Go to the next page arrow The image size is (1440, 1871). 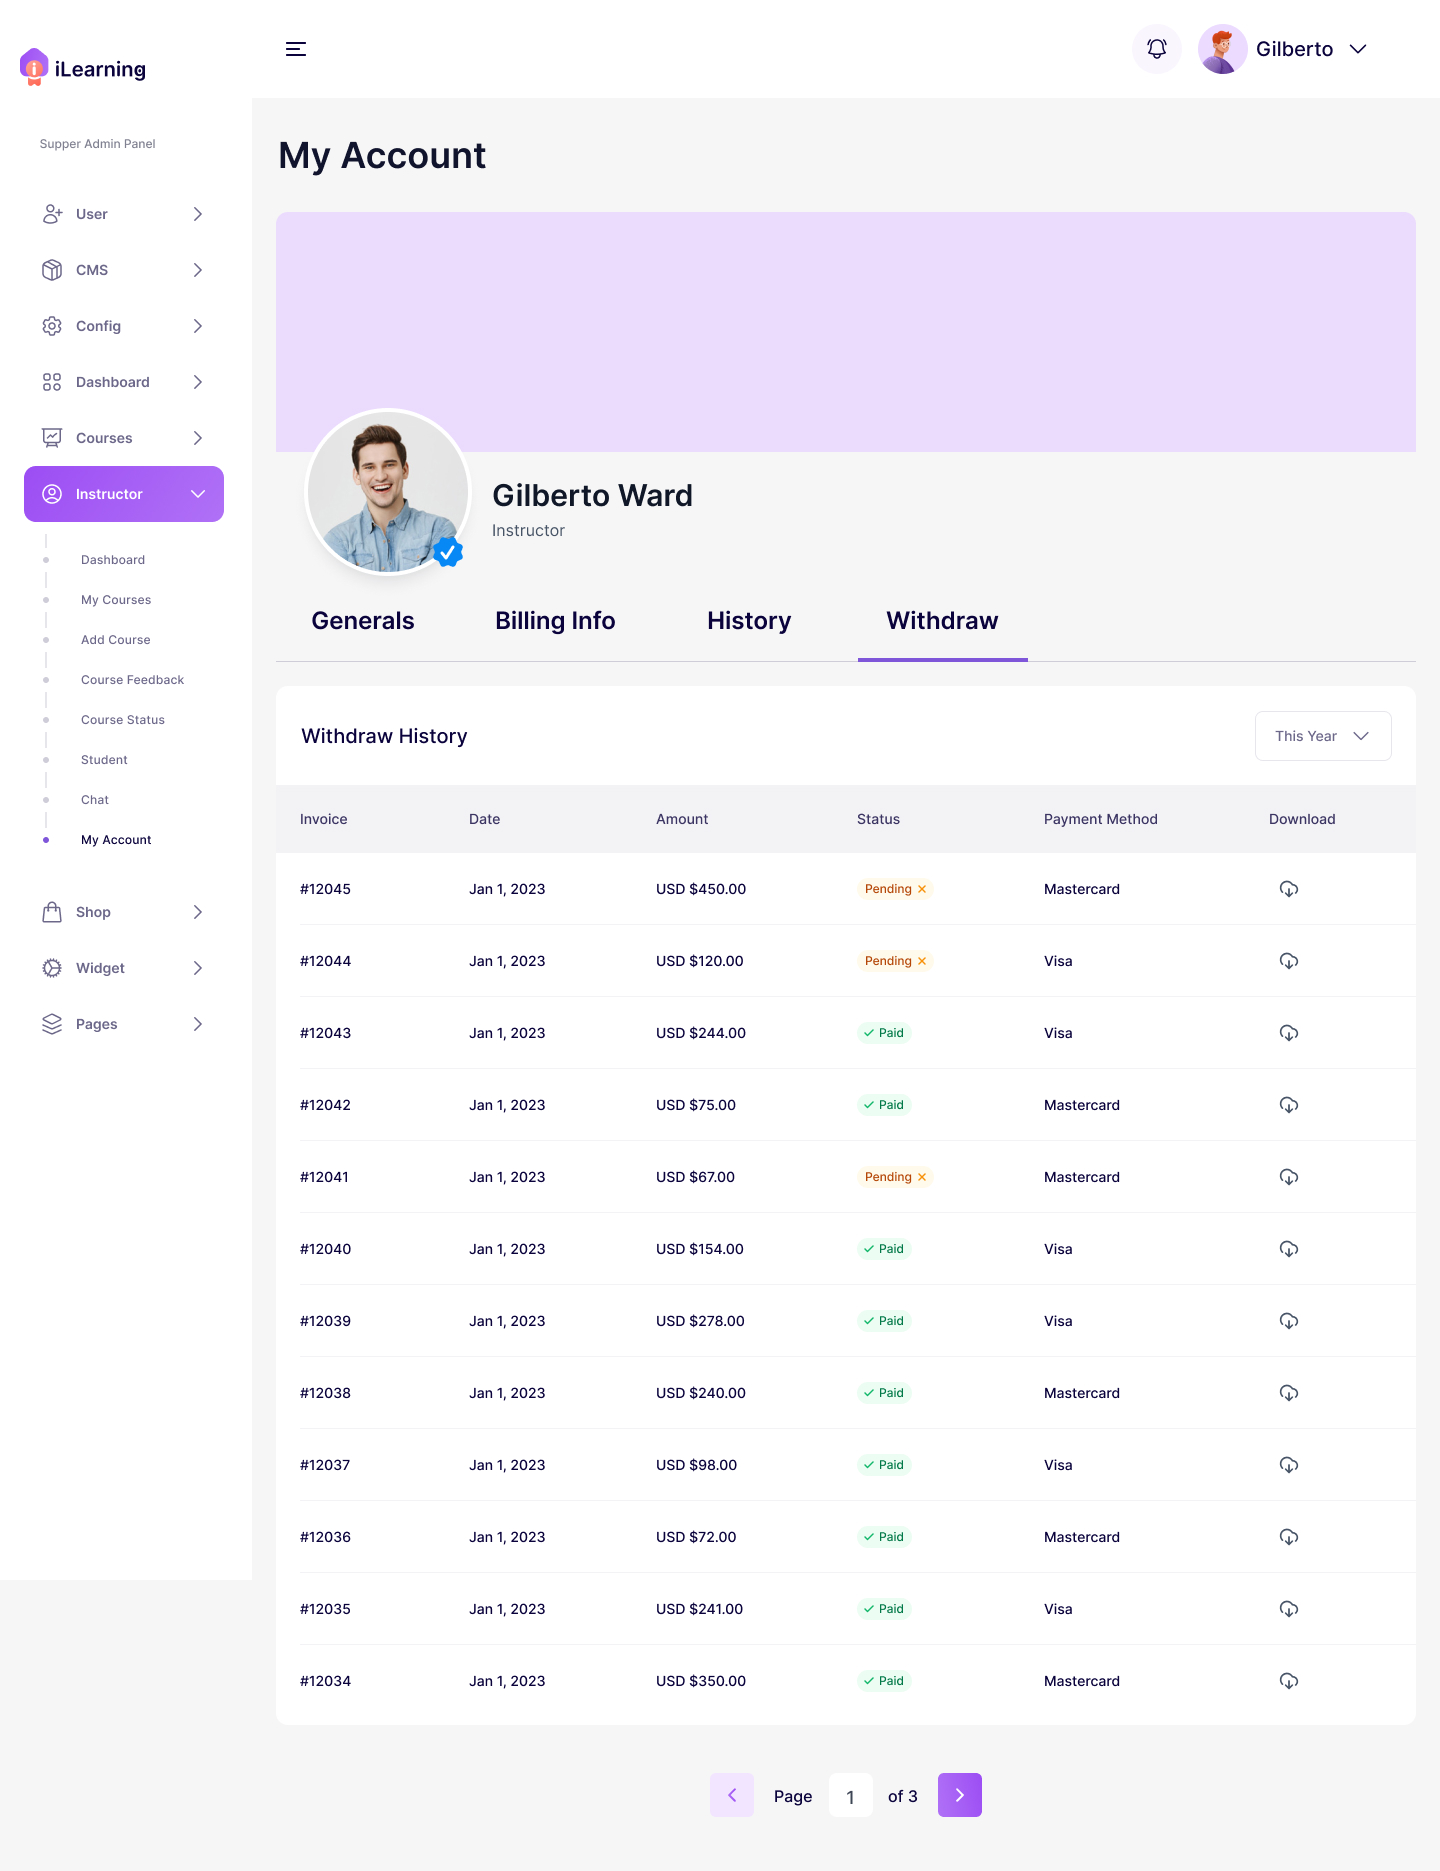point(960,1795)
